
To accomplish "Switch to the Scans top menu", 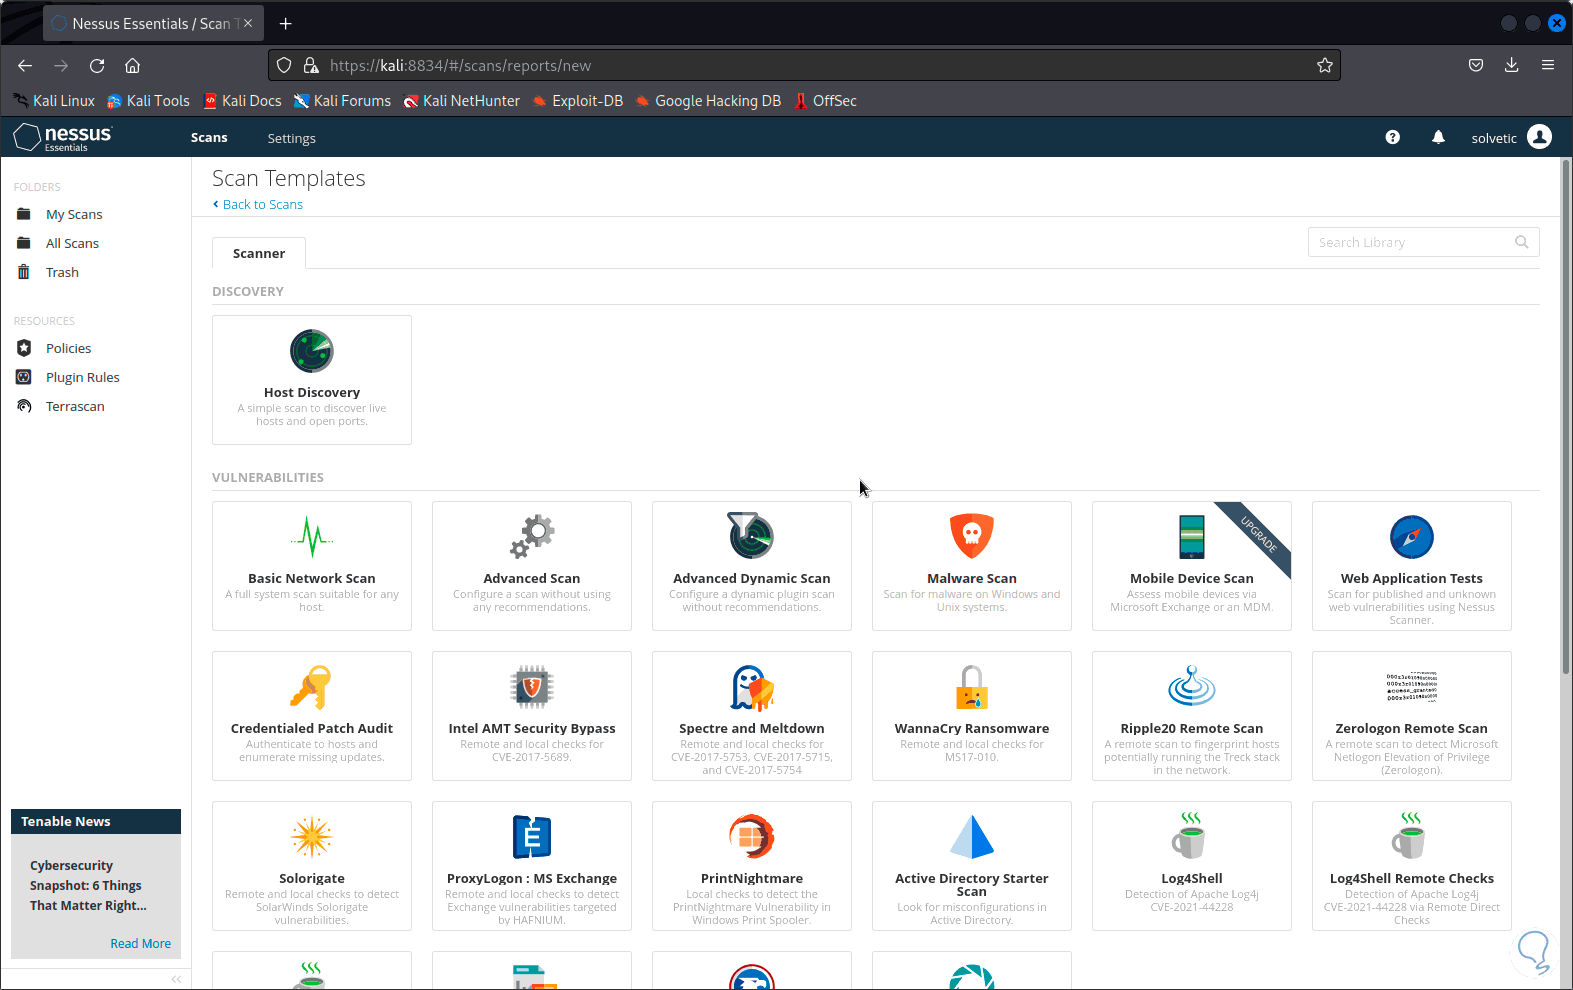I will [x=209, y=138].
